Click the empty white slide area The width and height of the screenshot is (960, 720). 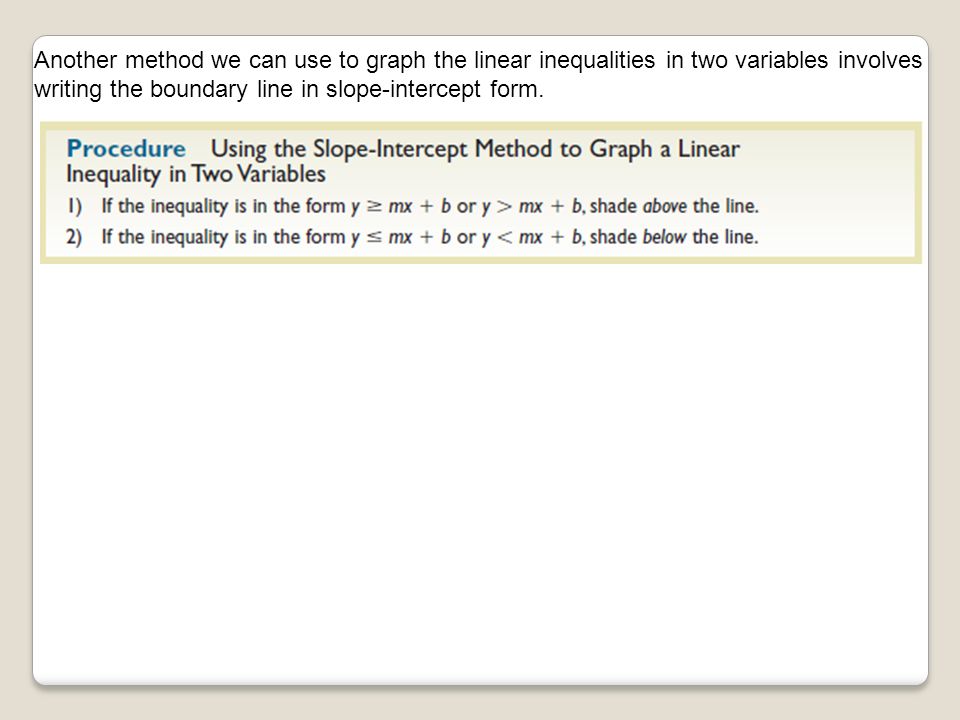pos(481,471)
